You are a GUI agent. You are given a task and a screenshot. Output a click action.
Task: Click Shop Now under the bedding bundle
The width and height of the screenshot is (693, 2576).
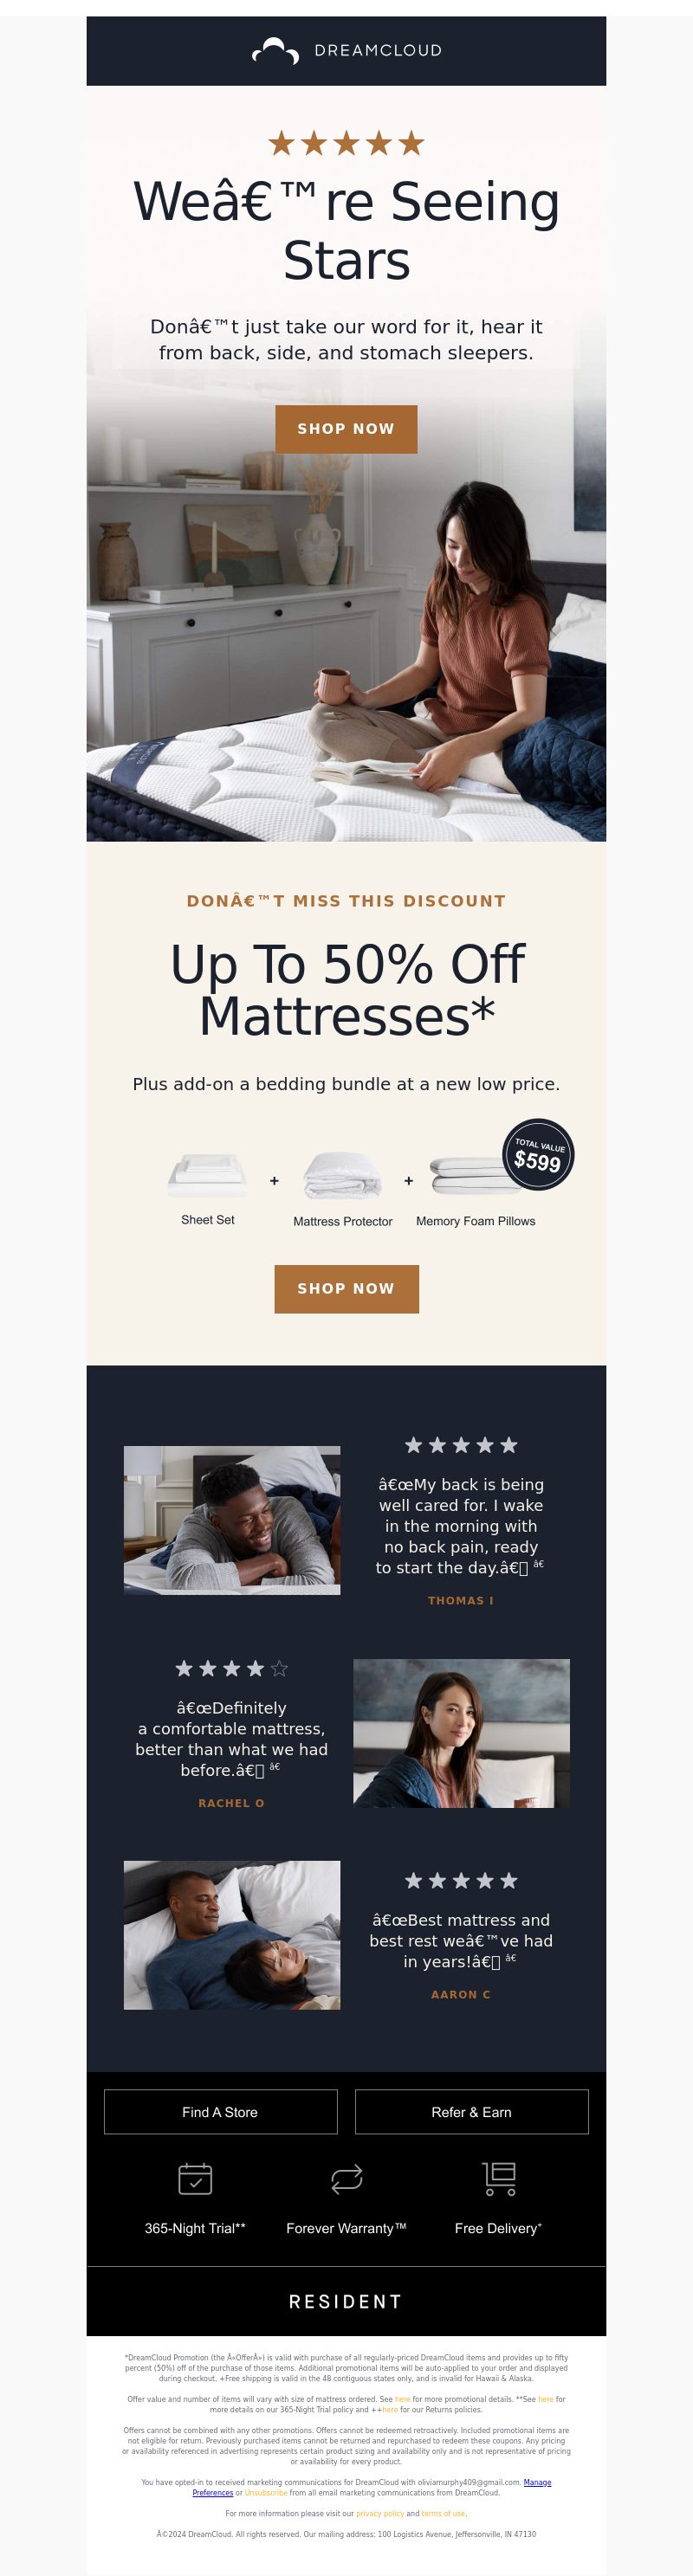click(346, 1289)
